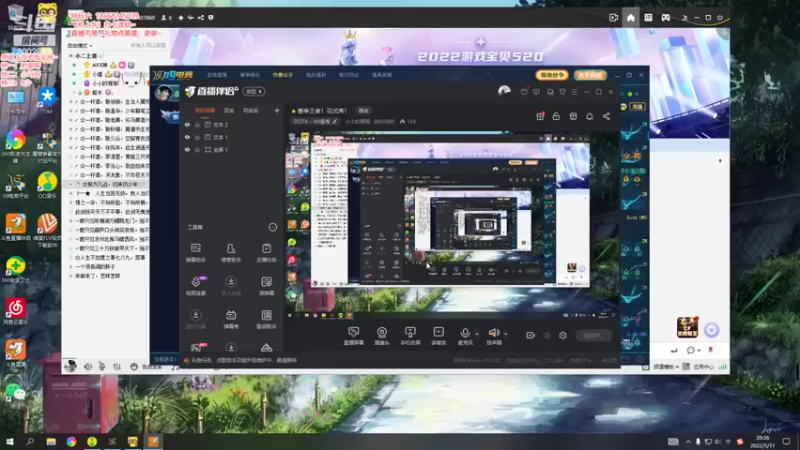The height and width of the screenshot is (450, 800).
Task: Toggle the lock on the 文本 2 source
Action: click(x=197, y=125)
